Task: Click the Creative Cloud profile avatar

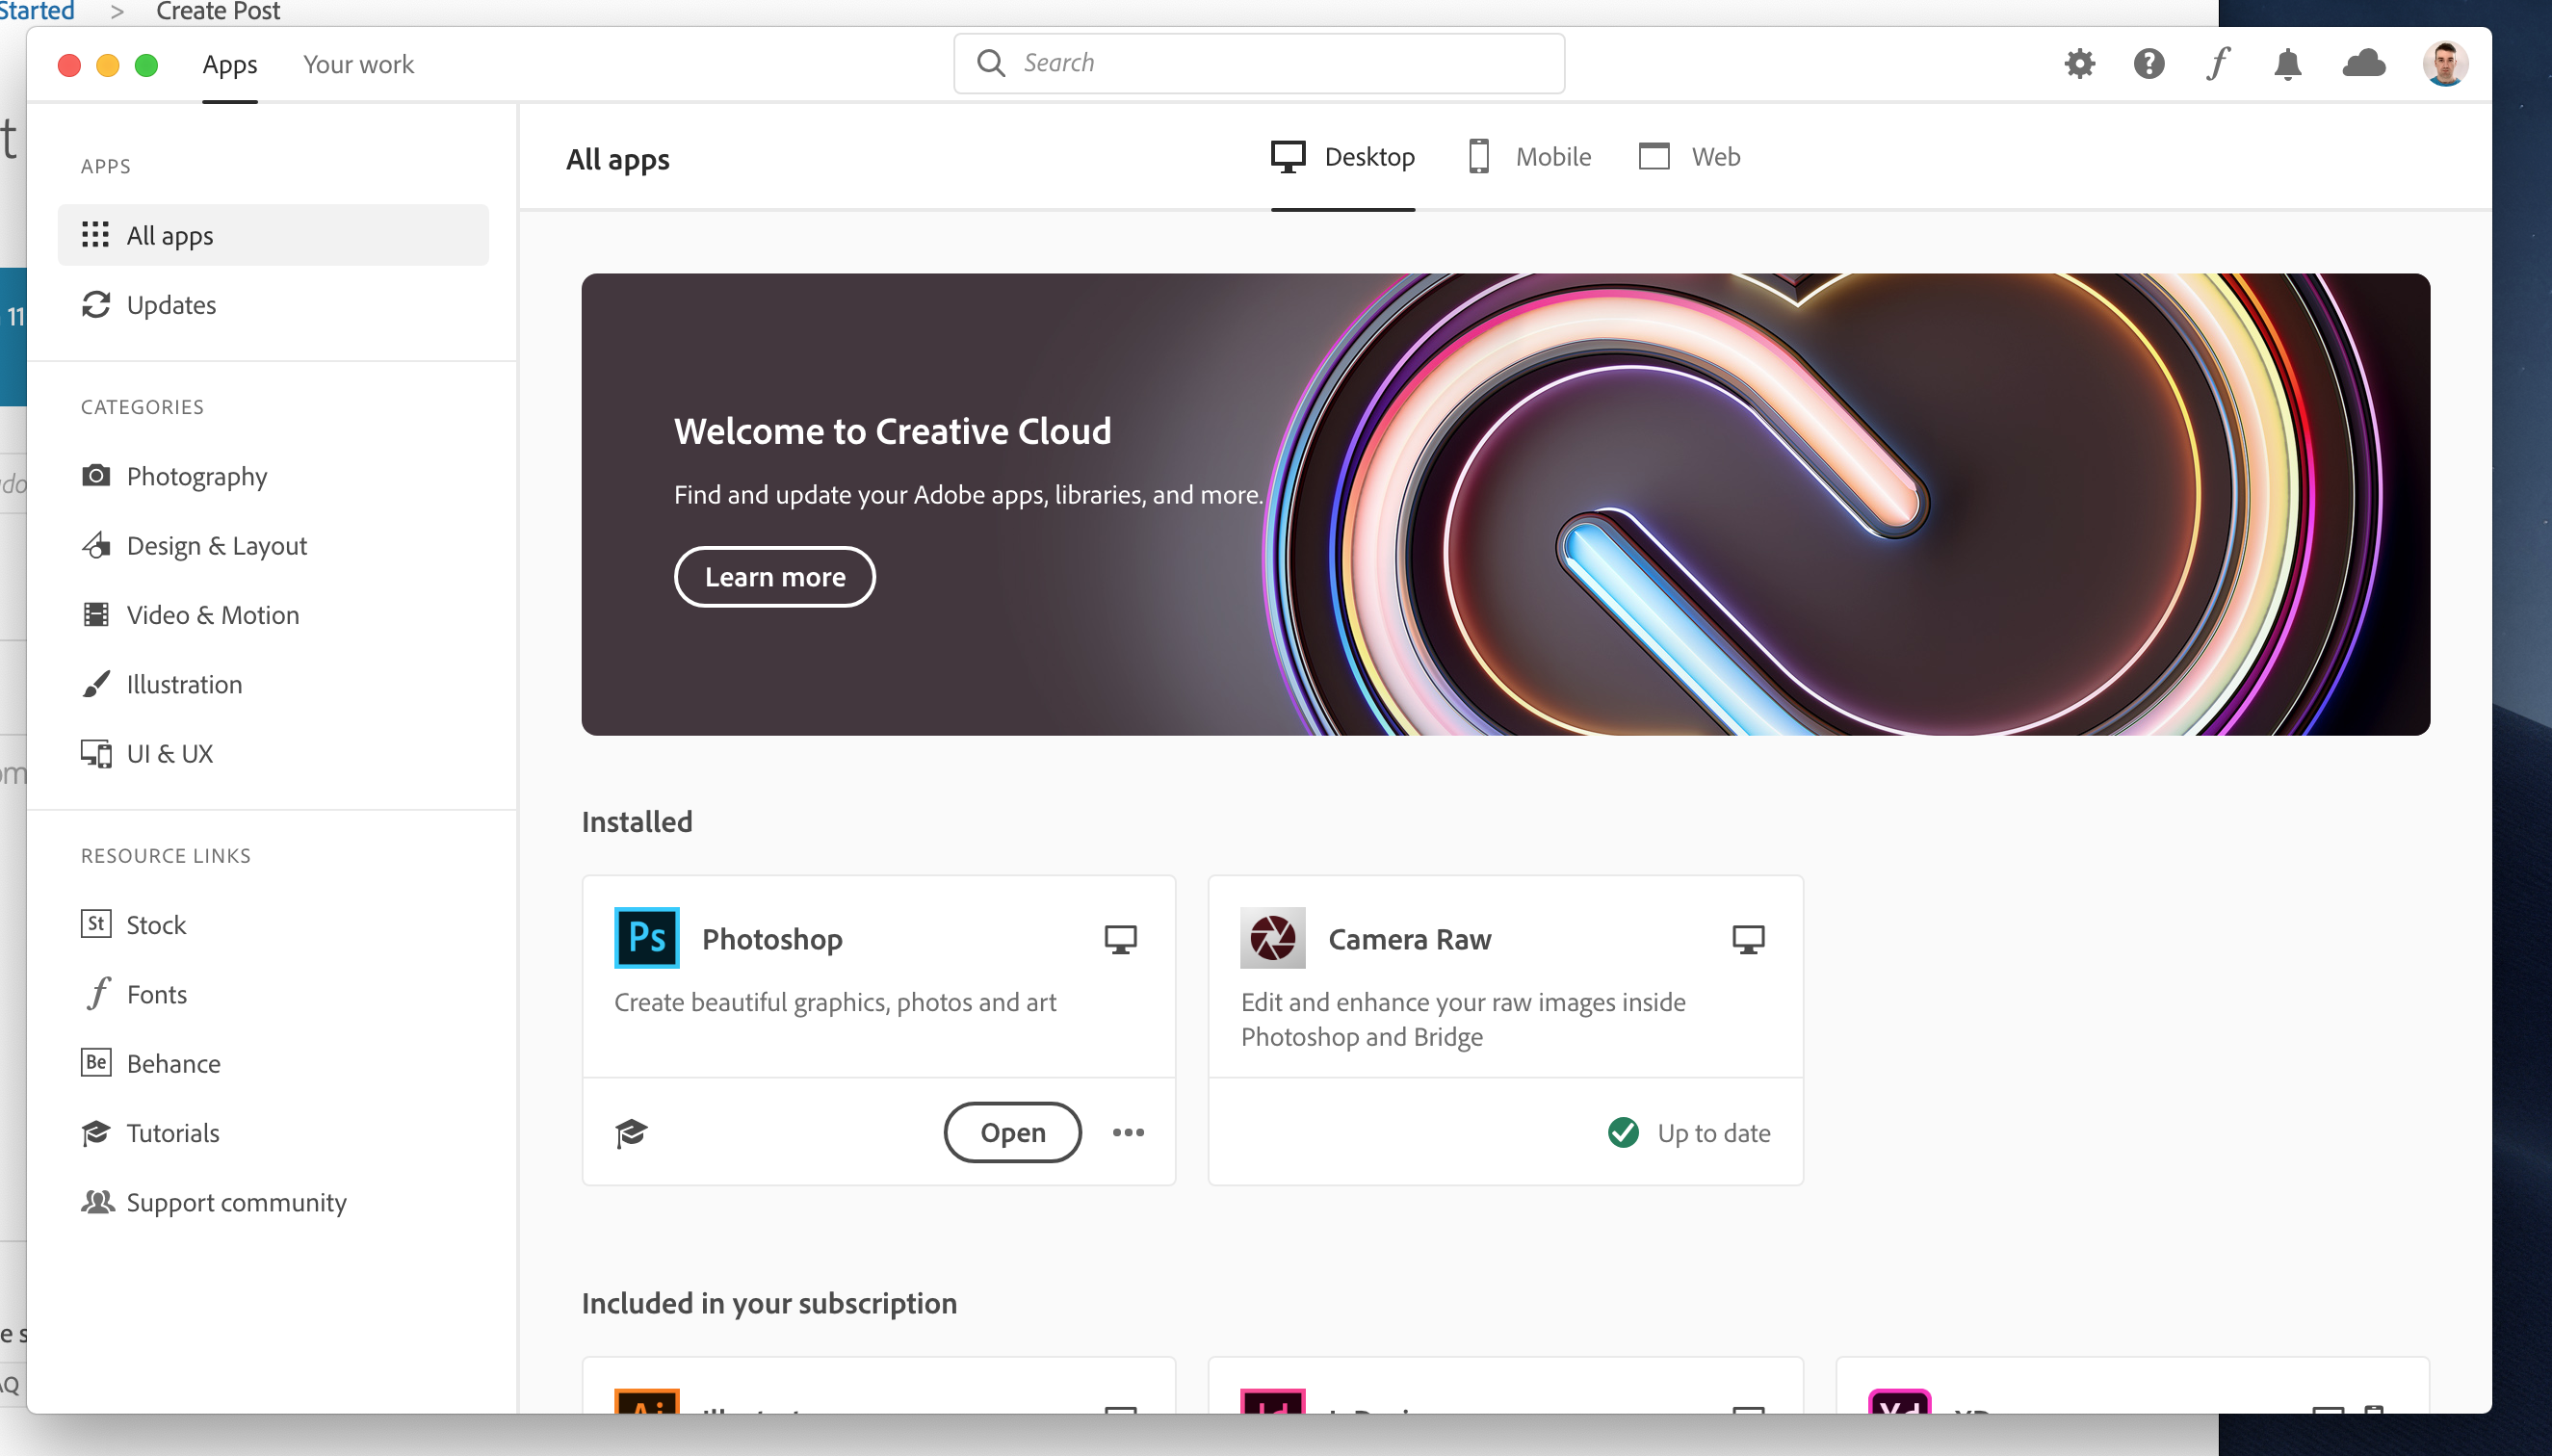Action: (2445, 65)
